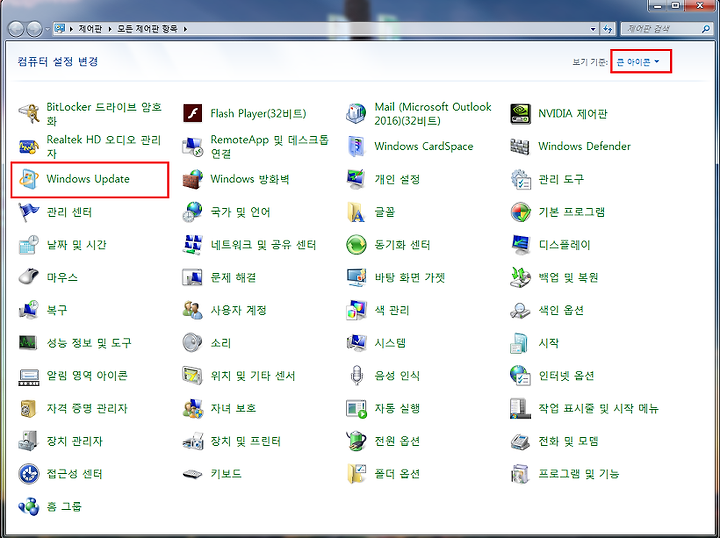Open the 음성 인식 microphone icon
Viewport: 720px width, 538px height.
(x=356, y=375)
